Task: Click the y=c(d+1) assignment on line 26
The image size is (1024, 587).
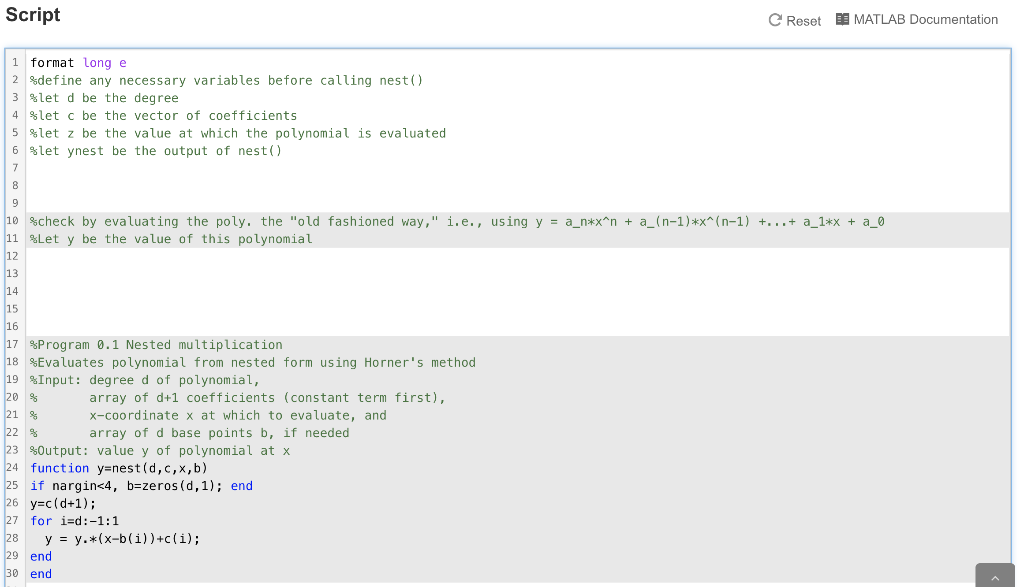Action: 62,503
